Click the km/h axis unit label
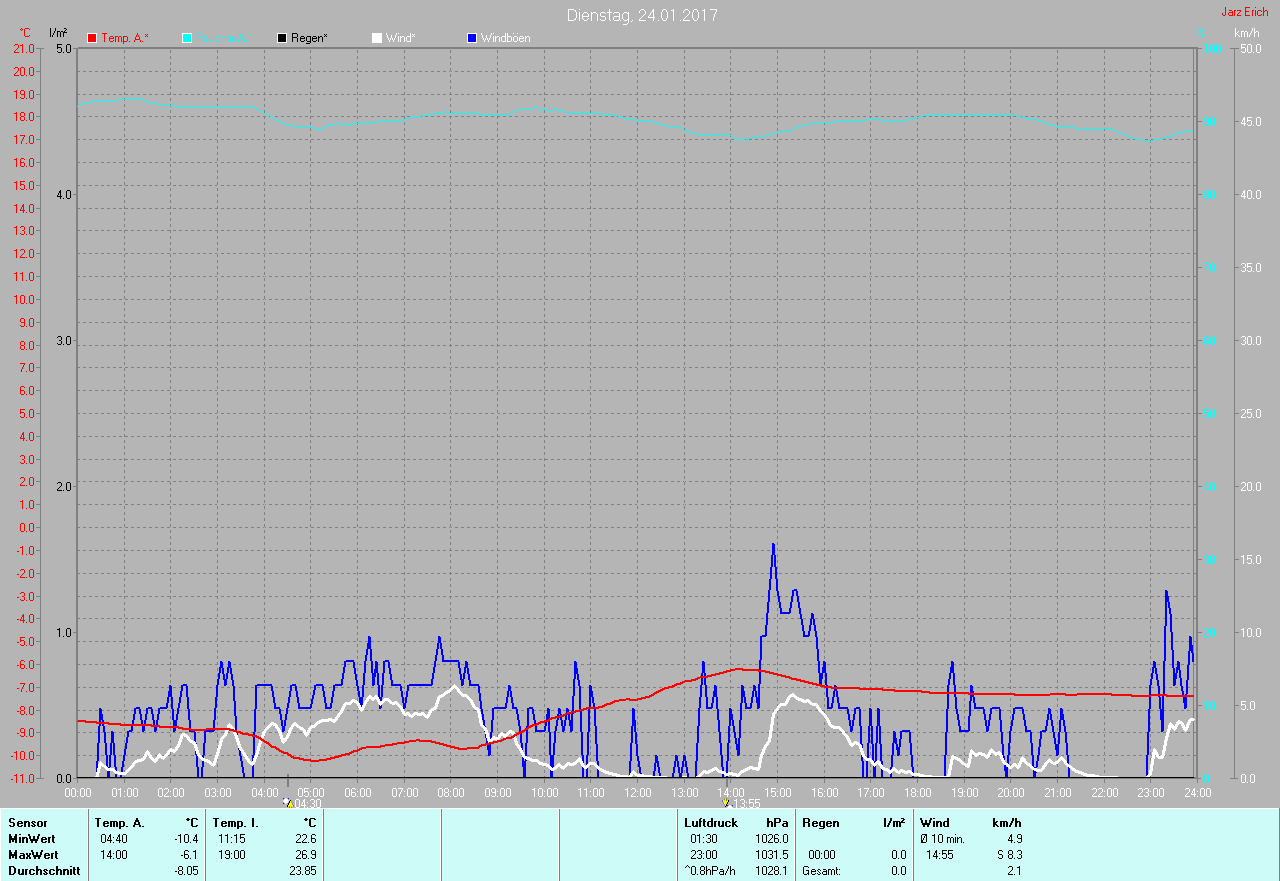 1246,33
